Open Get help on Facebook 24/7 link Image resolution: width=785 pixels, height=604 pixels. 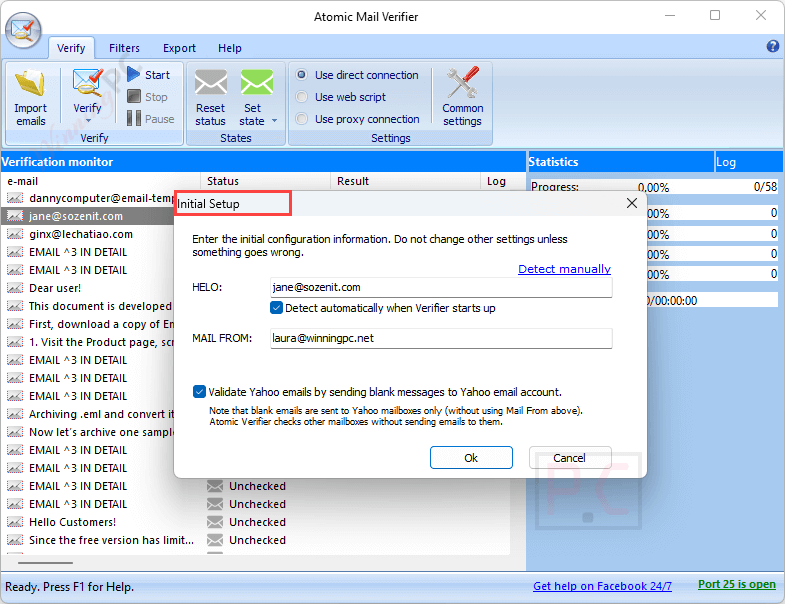(602, 586)
